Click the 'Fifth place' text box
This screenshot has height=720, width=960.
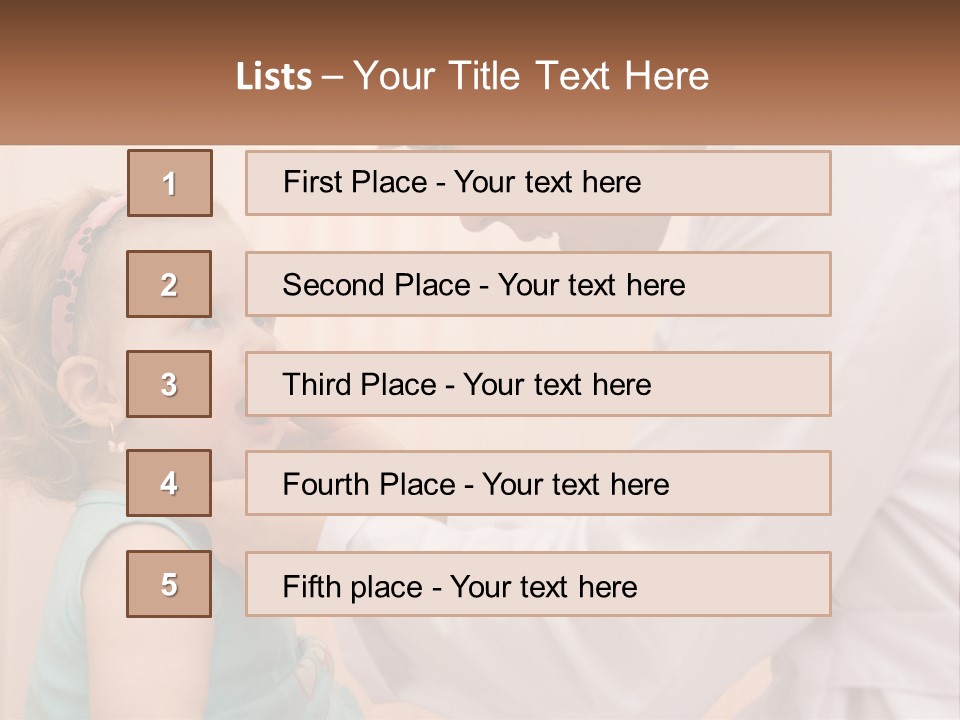pyautogui.click(x=538, y=585)
